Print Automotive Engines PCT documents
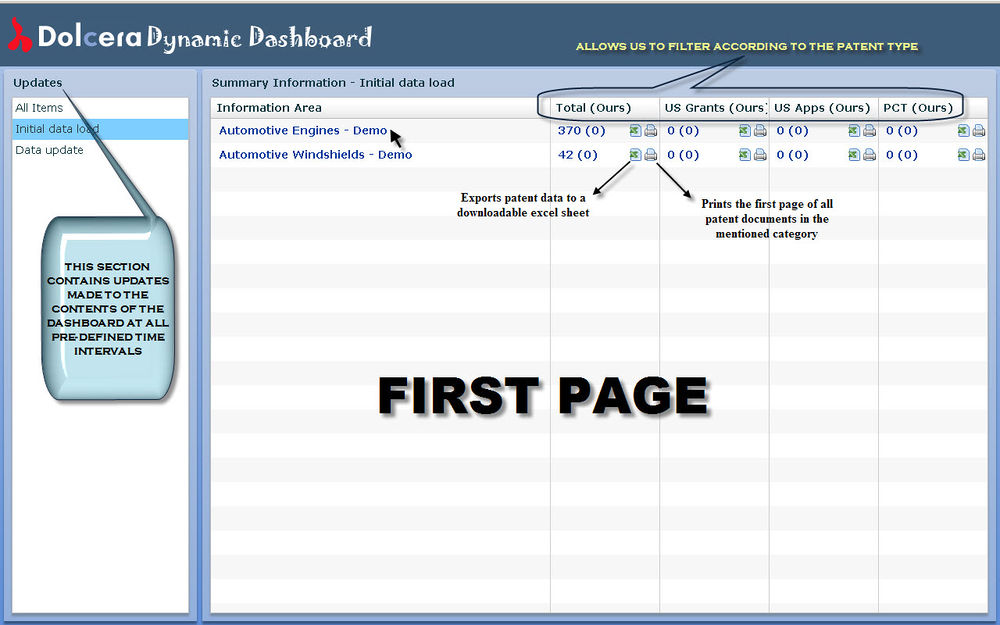Viewport: 1000px width, 625px height. click(x=978, y=130)
